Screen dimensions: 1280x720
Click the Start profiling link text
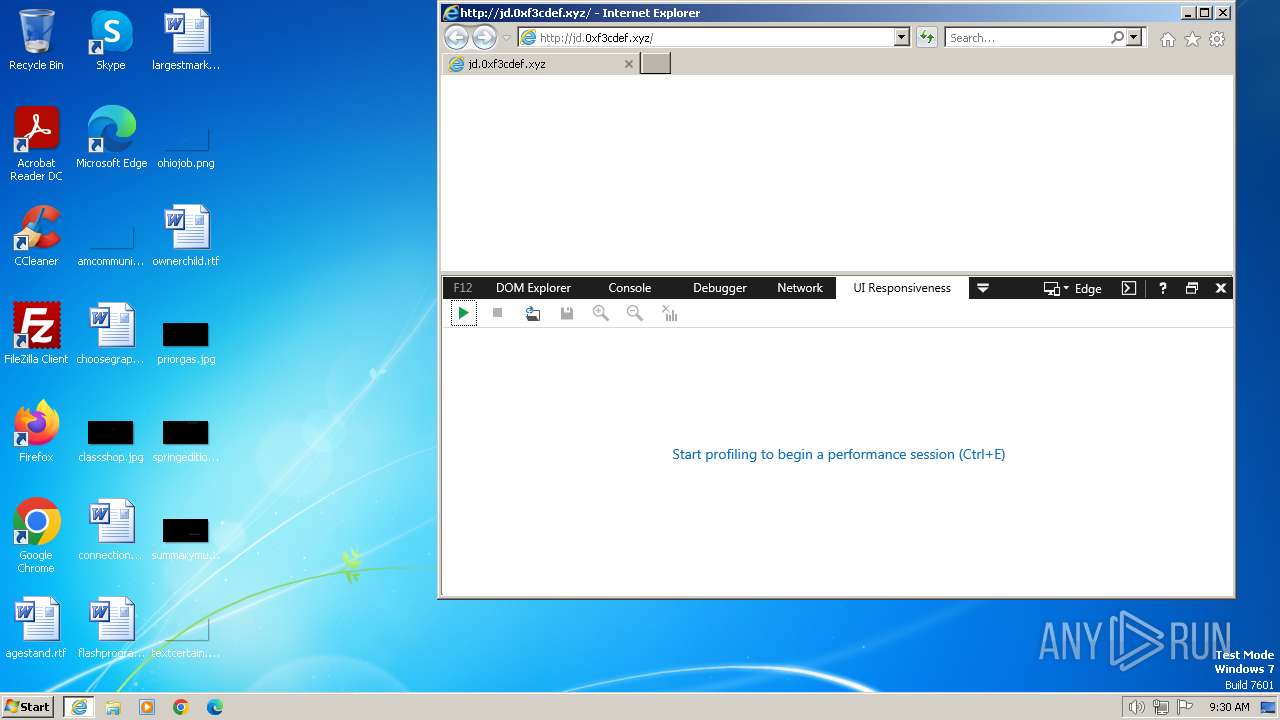coord(838,454)
